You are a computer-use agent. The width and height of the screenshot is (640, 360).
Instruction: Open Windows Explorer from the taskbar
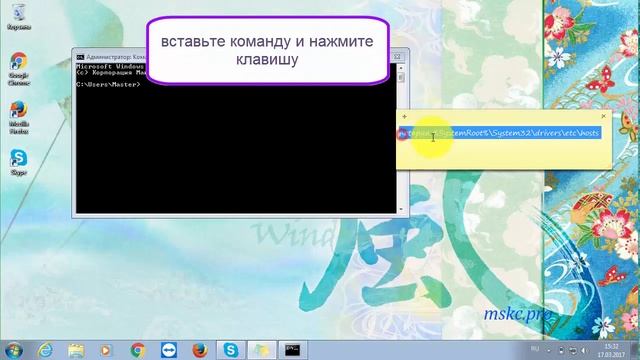point(76,350)
